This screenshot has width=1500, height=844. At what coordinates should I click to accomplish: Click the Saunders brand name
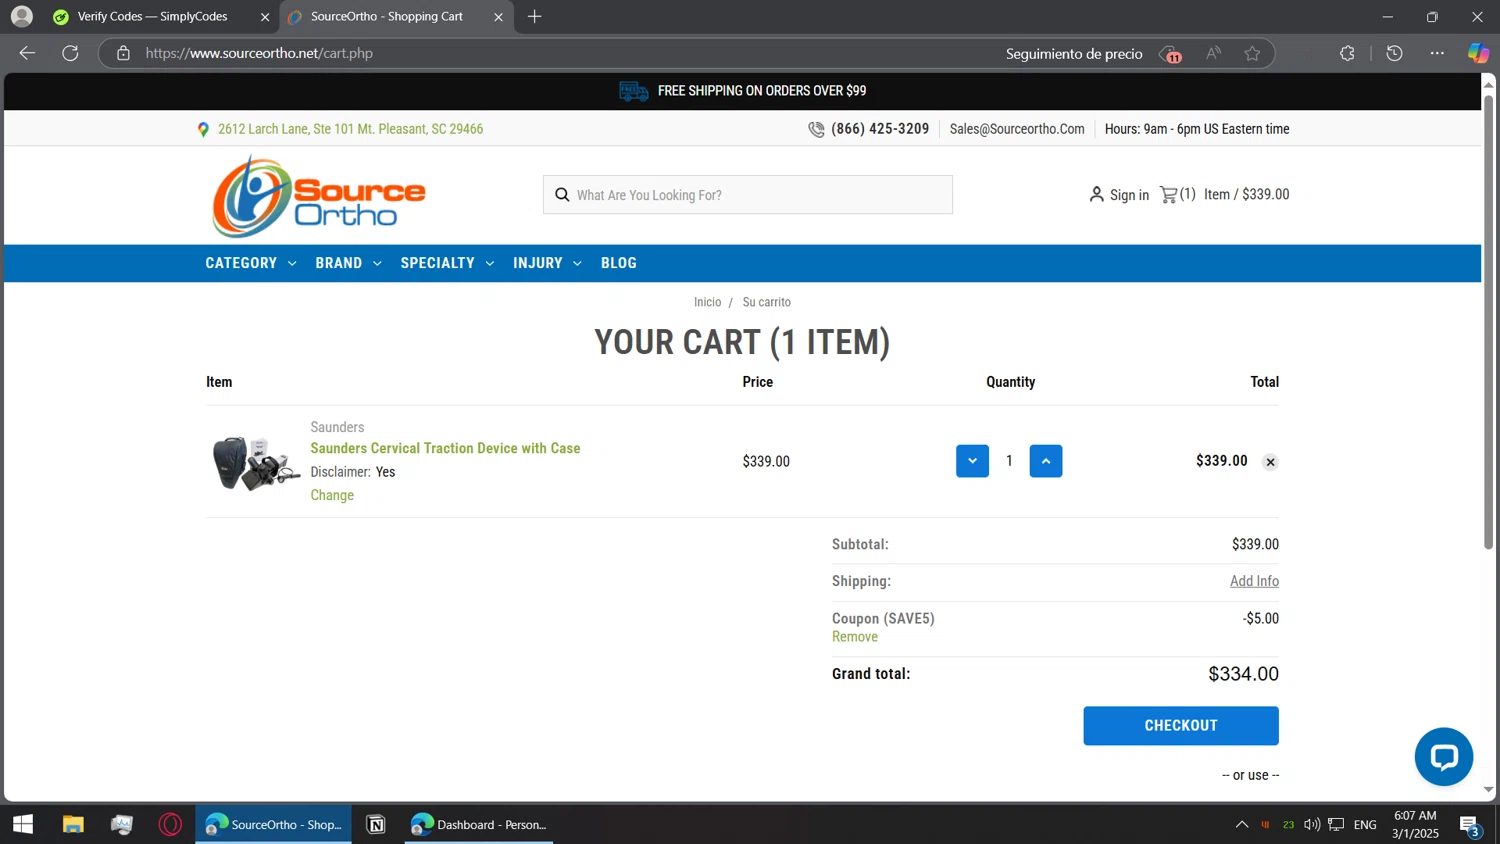337,427
